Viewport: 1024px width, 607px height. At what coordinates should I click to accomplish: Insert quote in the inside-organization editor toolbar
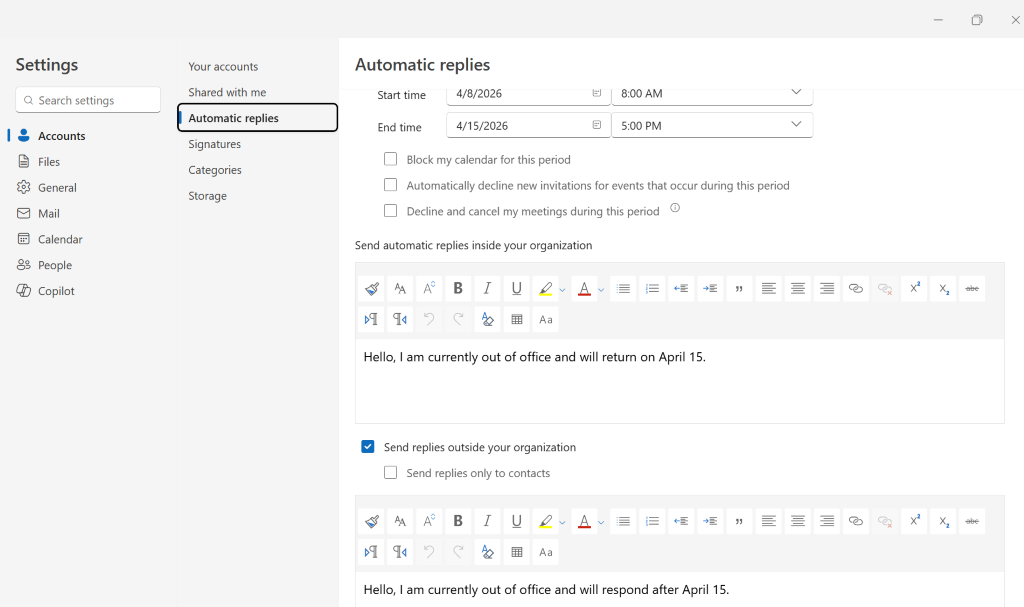739,288
